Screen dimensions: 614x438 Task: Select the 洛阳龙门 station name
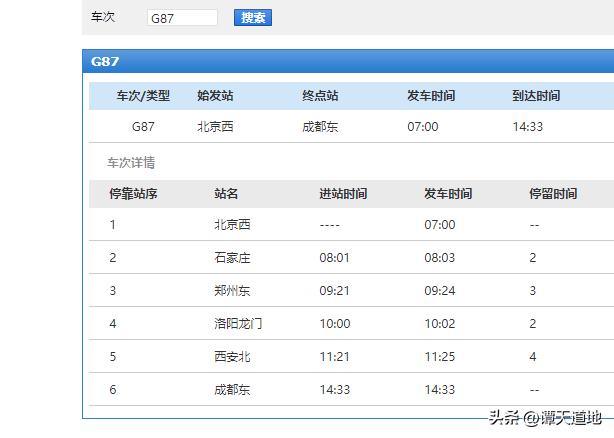coord(238,324)
